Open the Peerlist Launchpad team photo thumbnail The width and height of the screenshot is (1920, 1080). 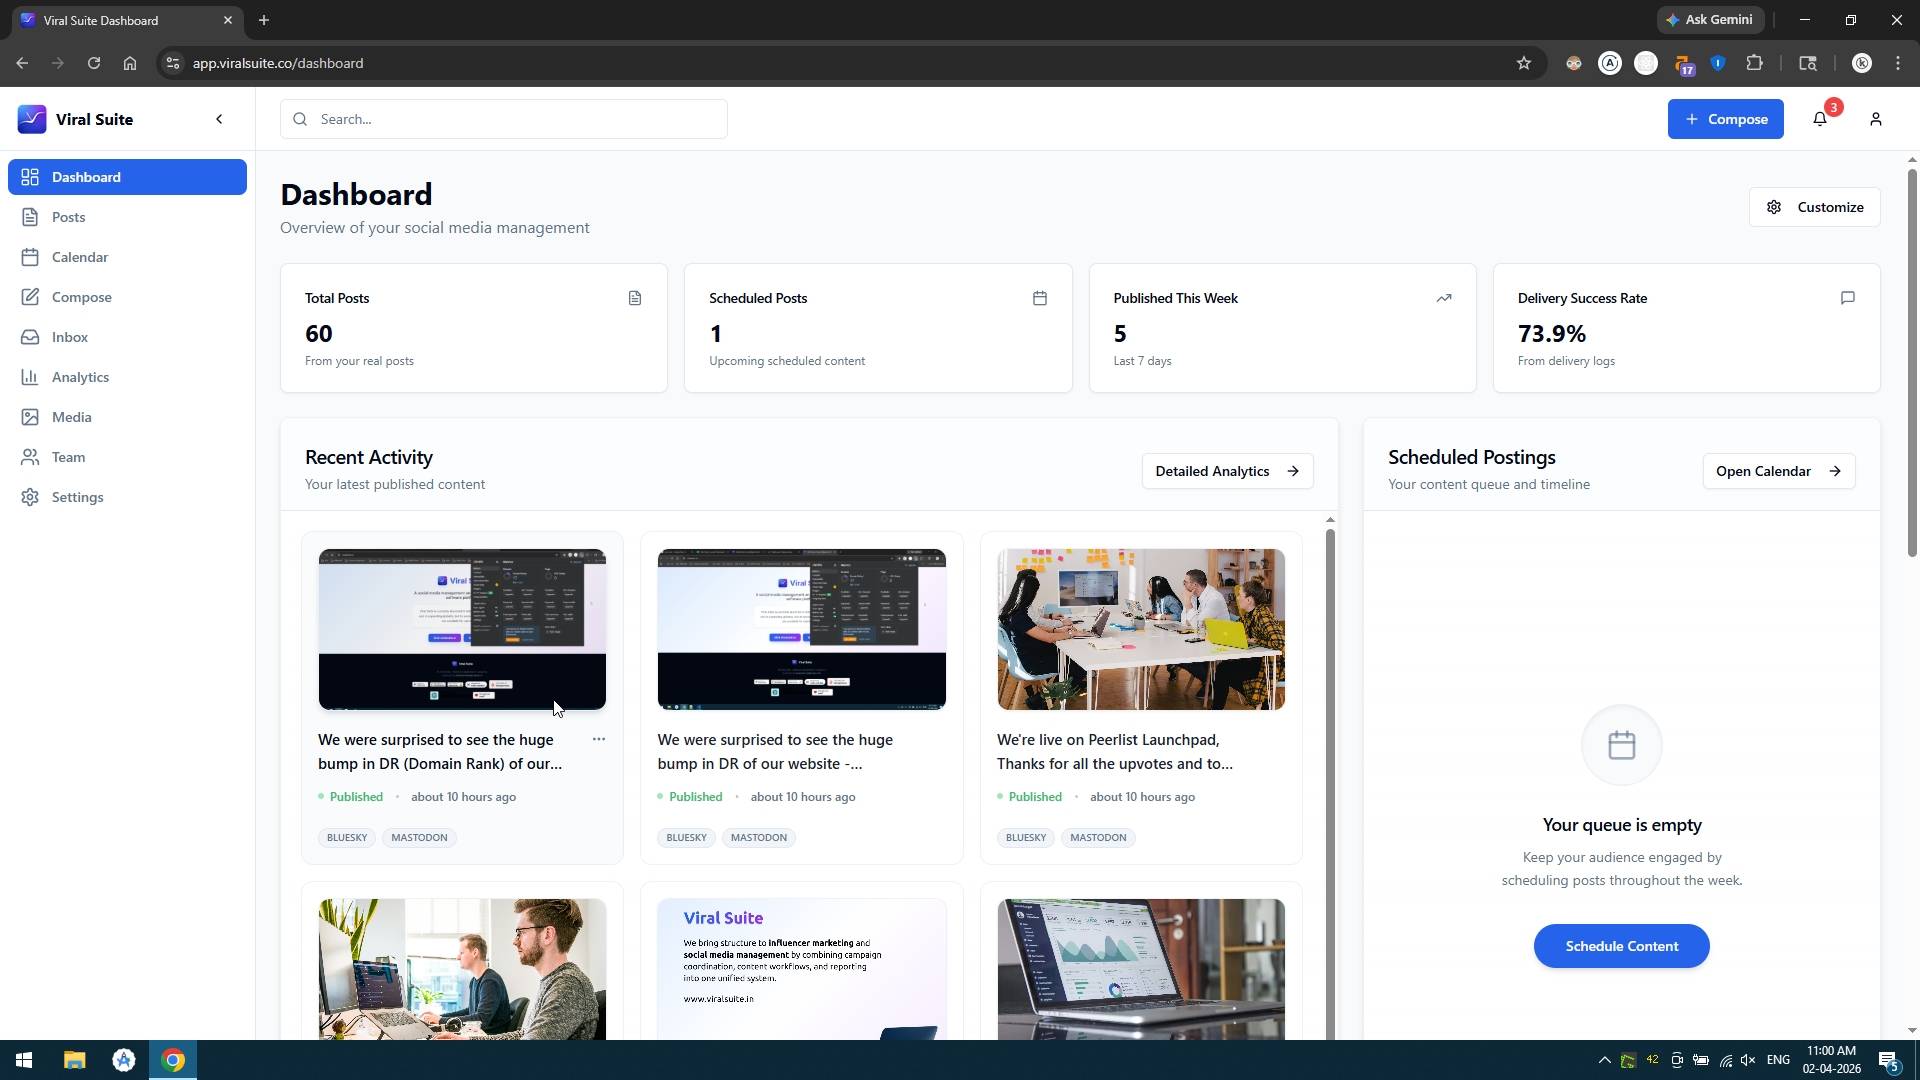pyautogui.click(x=1141, y=629)
